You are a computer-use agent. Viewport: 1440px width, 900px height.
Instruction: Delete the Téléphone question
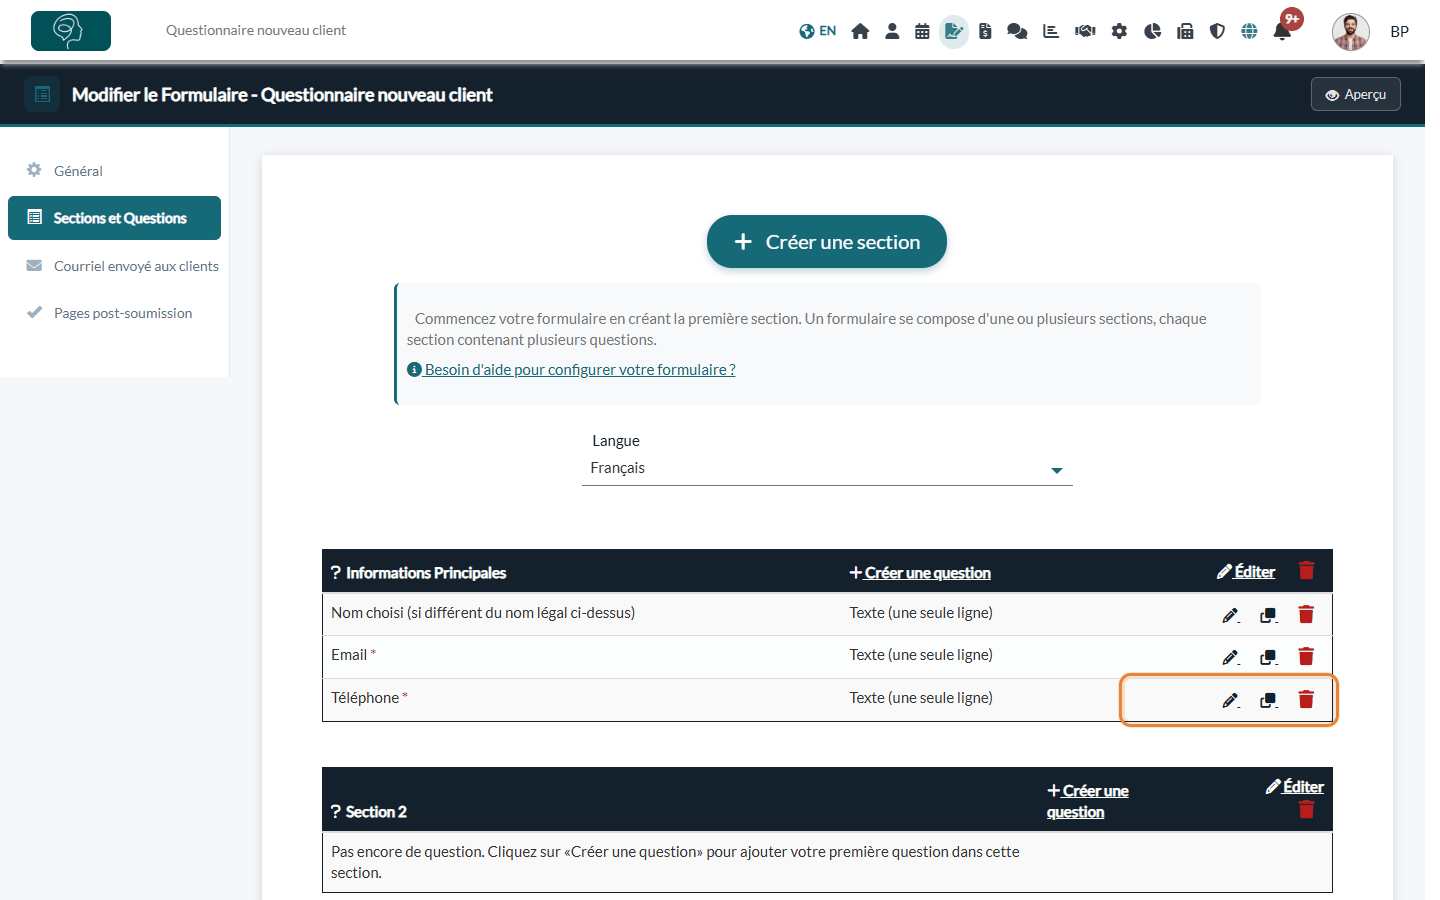click(x=1306, y=699)
